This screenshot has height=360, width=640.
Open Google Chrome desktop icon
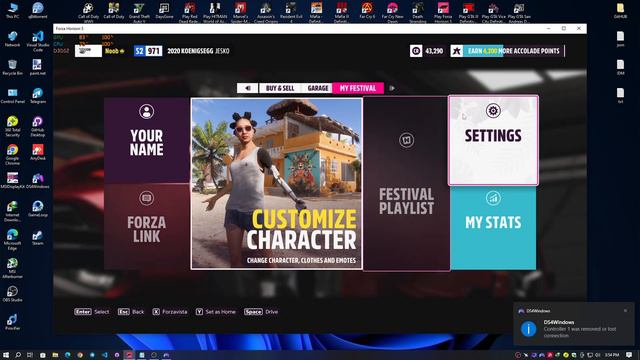point(13,153)
